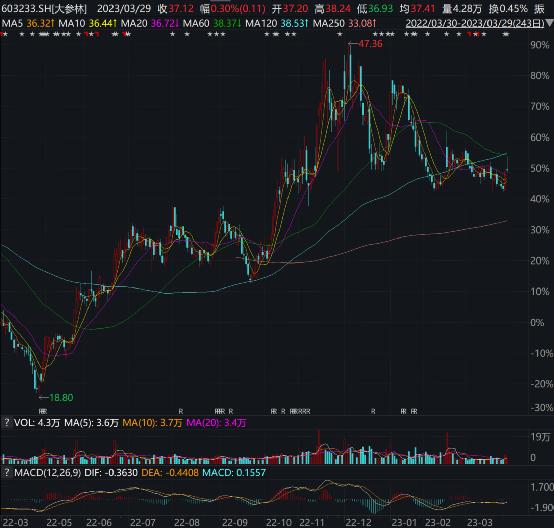
Task: Click the 23-01 date on the x-axis
Action: point(404,523)
